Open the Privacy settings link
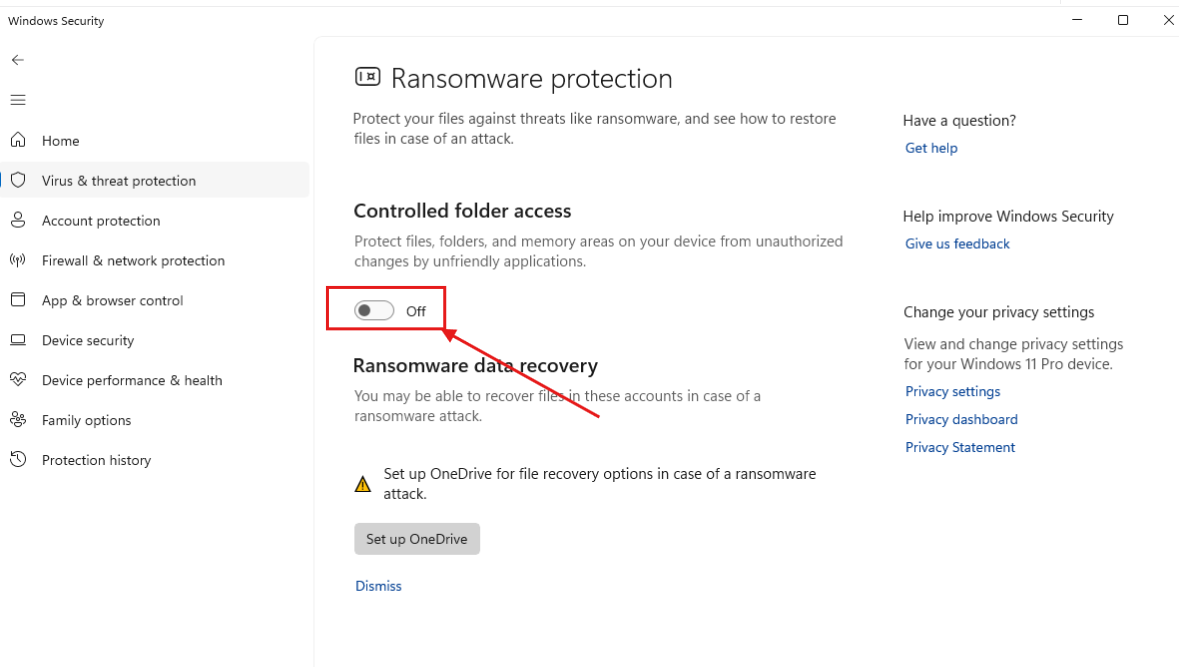 [x=952, y=392]
